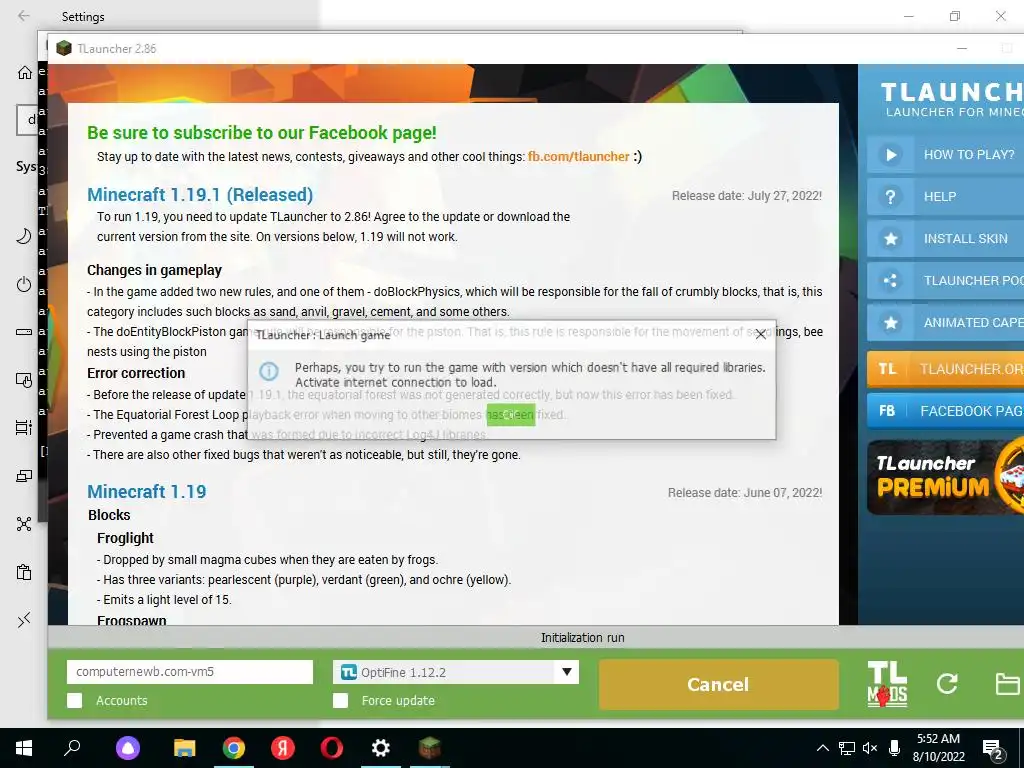Click the Settings search field
This screenshot has height=768, width=1024.
pyautogui.click(x=26, y=120)
